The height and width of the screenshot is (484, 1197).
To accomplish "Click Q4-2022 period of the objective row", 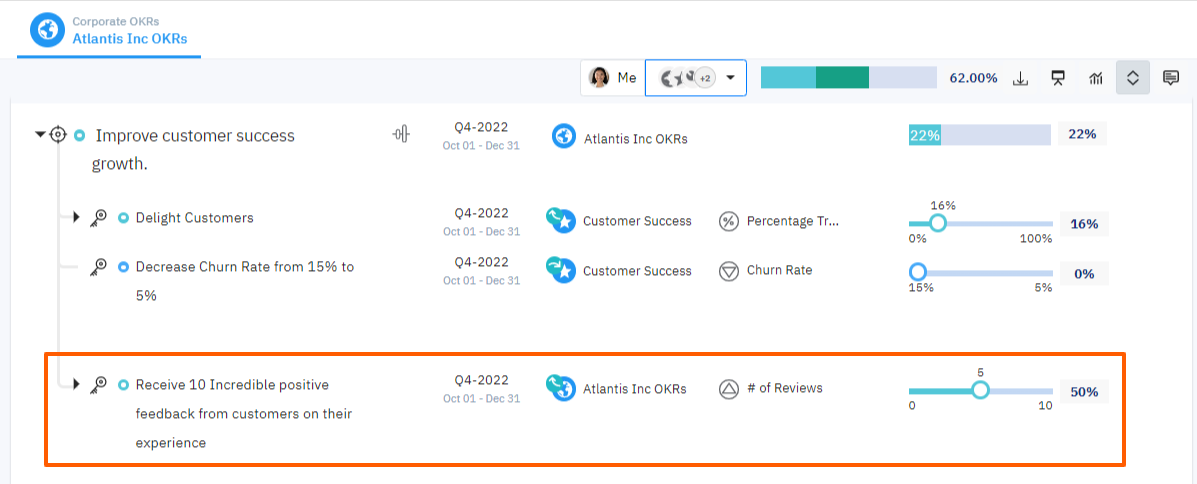I will click(x=481, y=127).
